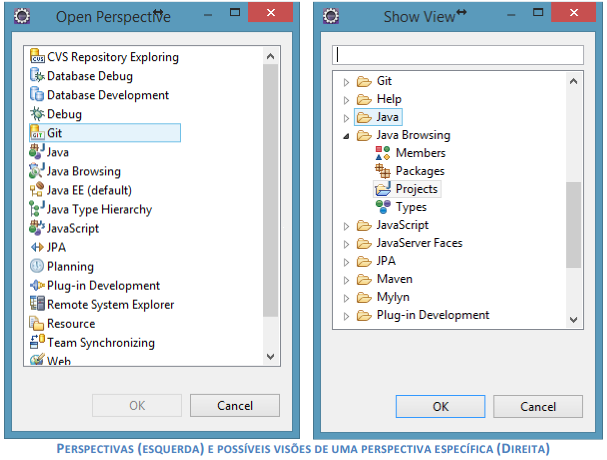Viewport: 607px width, 460px height.
Task: Click the Plug-in Development perspective icon
Action: 37,285
